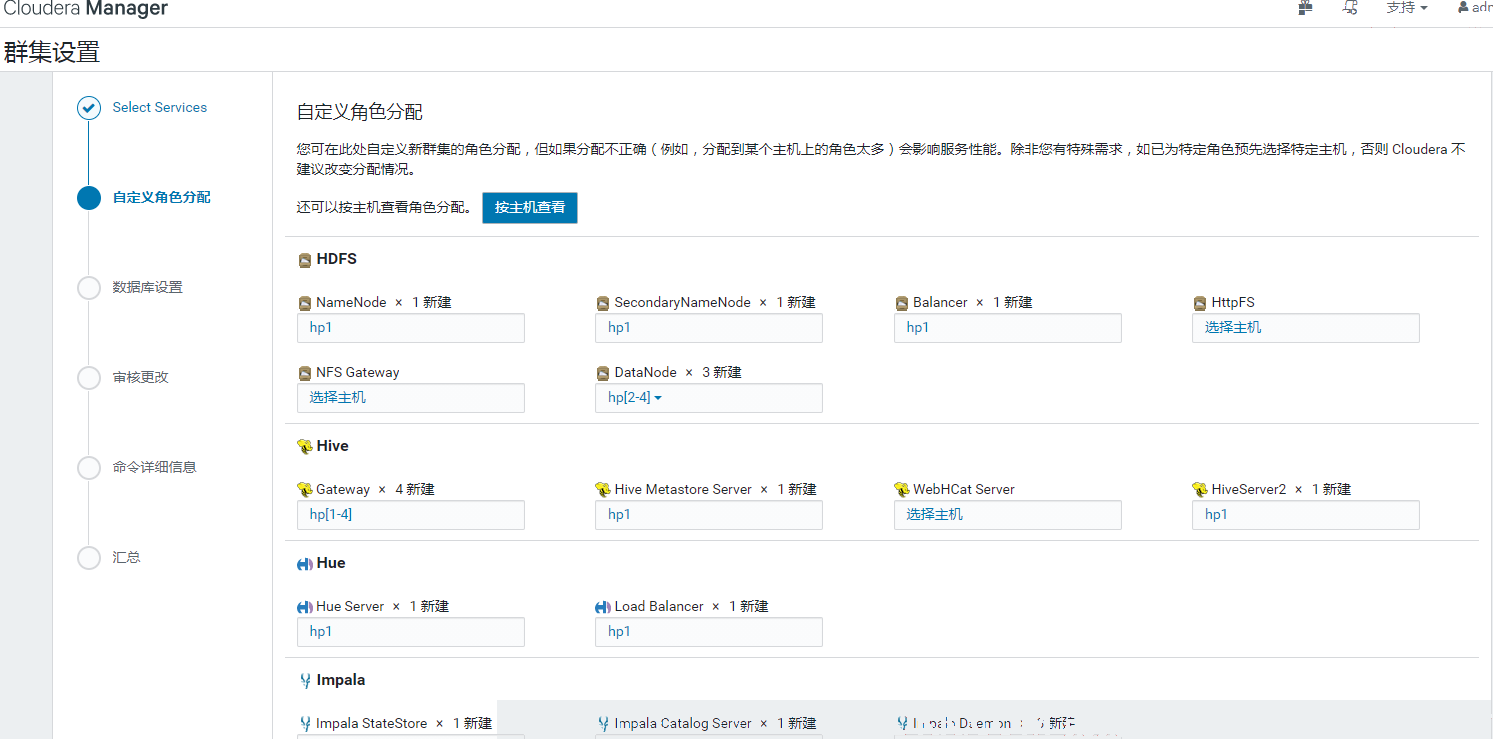This screenshot has height=739, width=1493.
Task: Open the 支持 support dropdown menu
Action: pos(1406,7)
